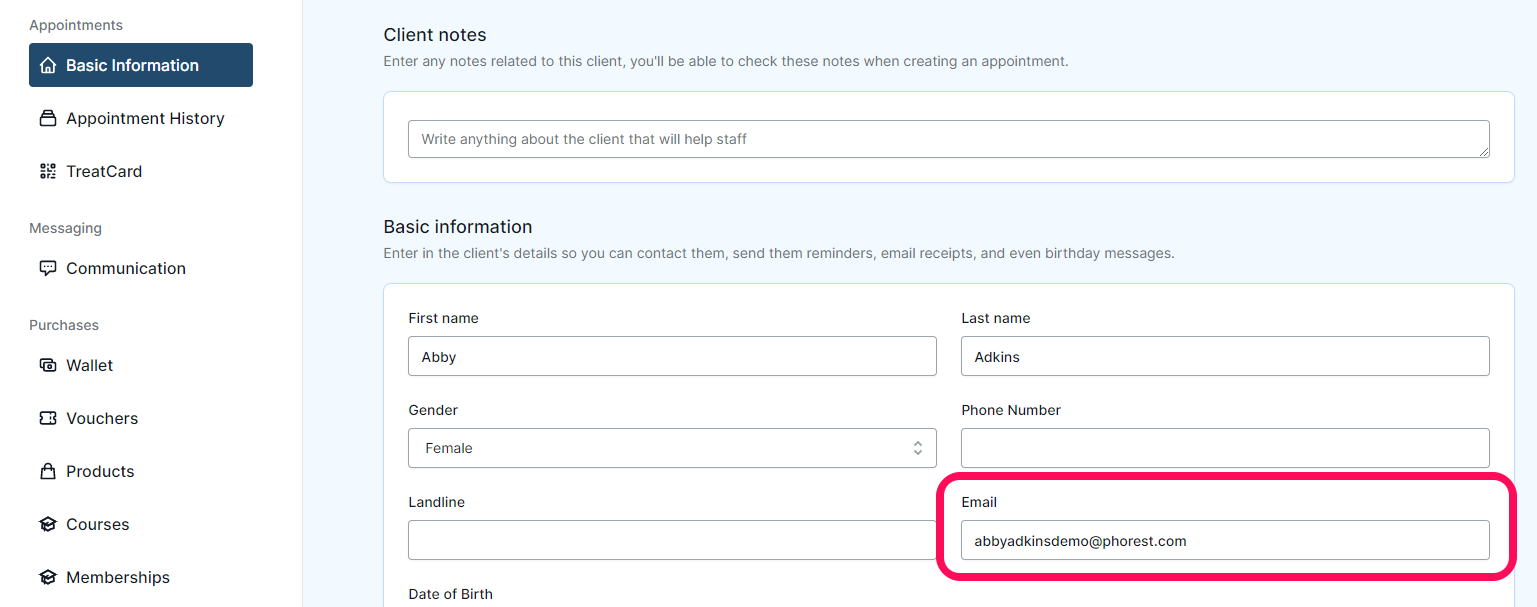Click the Messaging sidebar group label
Screen dimensions: 1537x607
[65, 228]
